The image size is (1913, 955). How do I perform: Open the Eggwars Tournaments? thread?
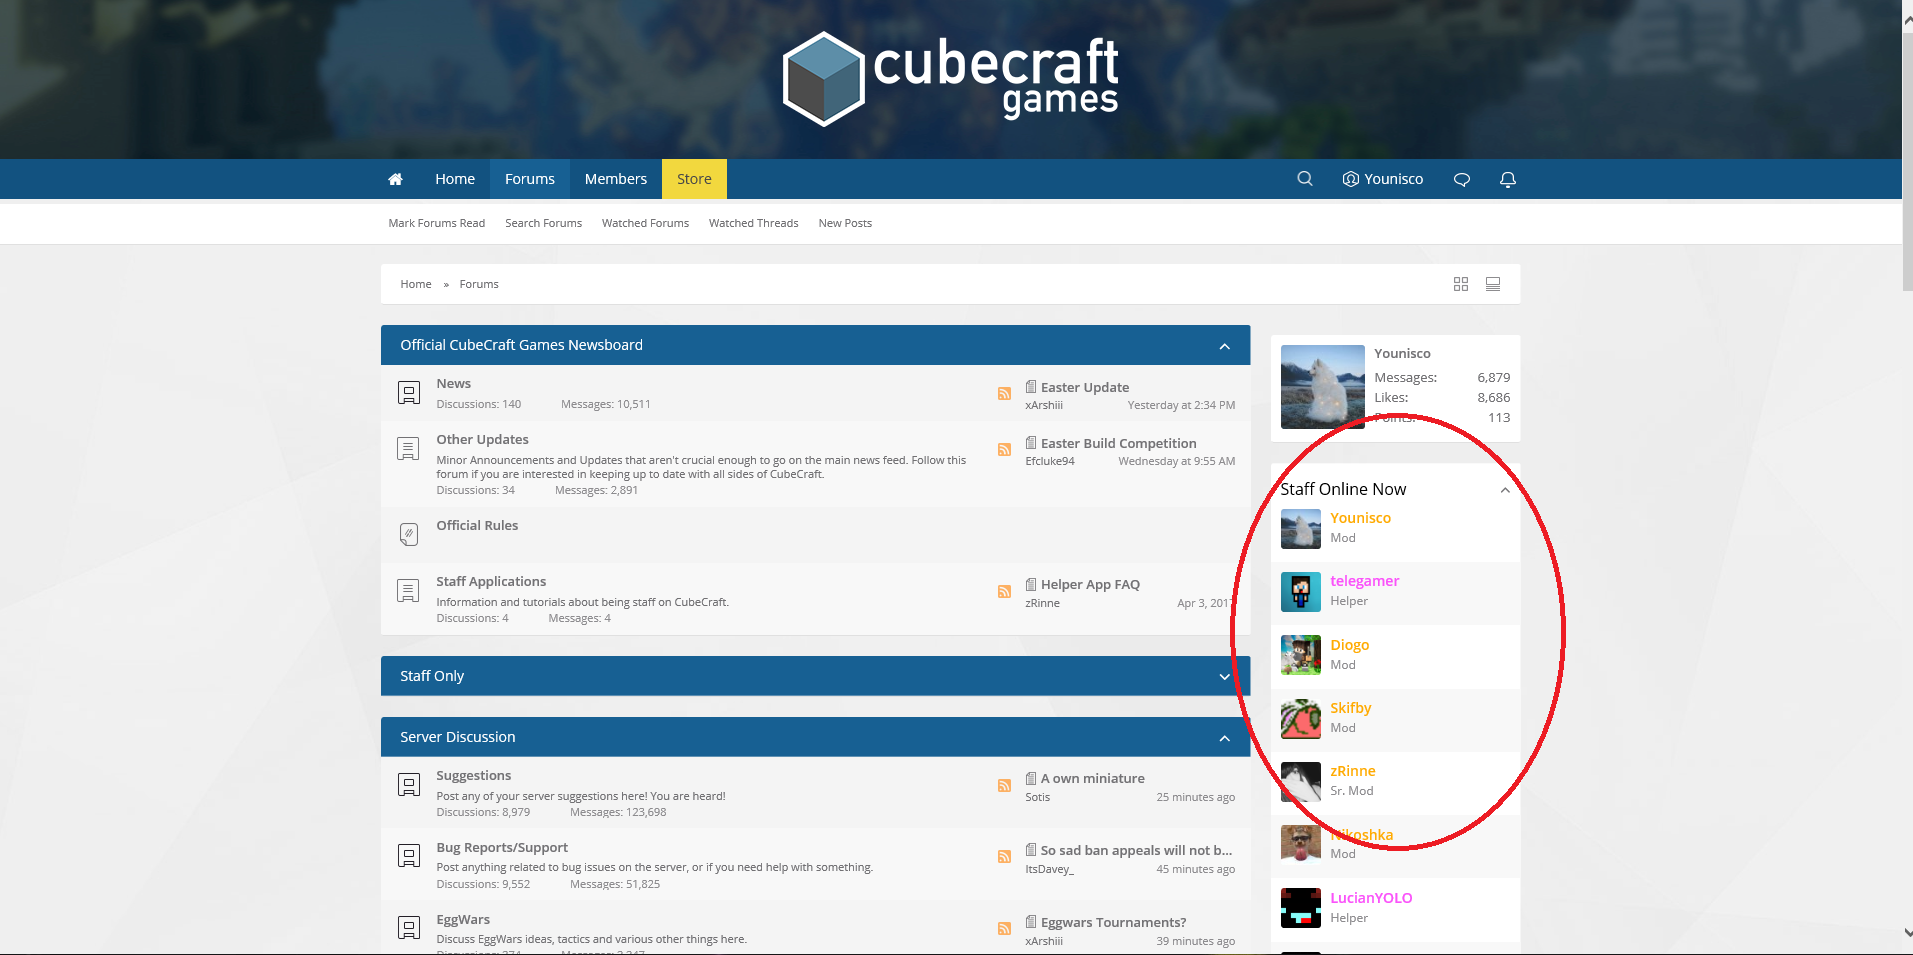[x=1113, y=923]
